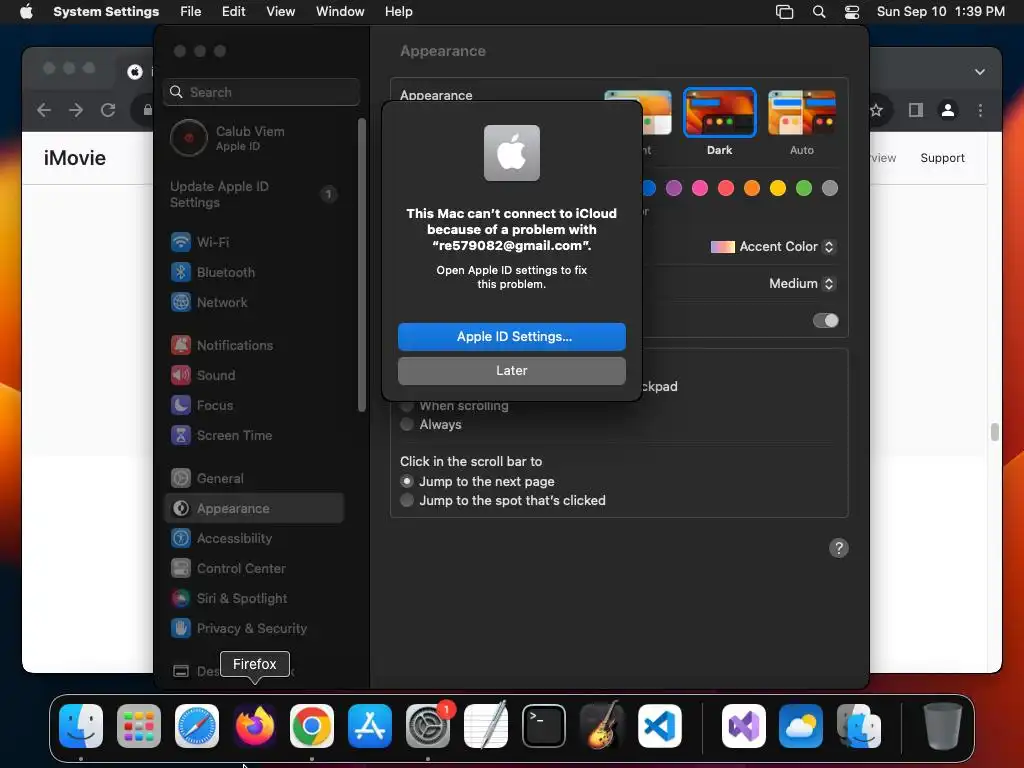The width and height of the screenshot is (1024, 768).
Task: Open System Settings app menu
Action: tap(106, 12)
